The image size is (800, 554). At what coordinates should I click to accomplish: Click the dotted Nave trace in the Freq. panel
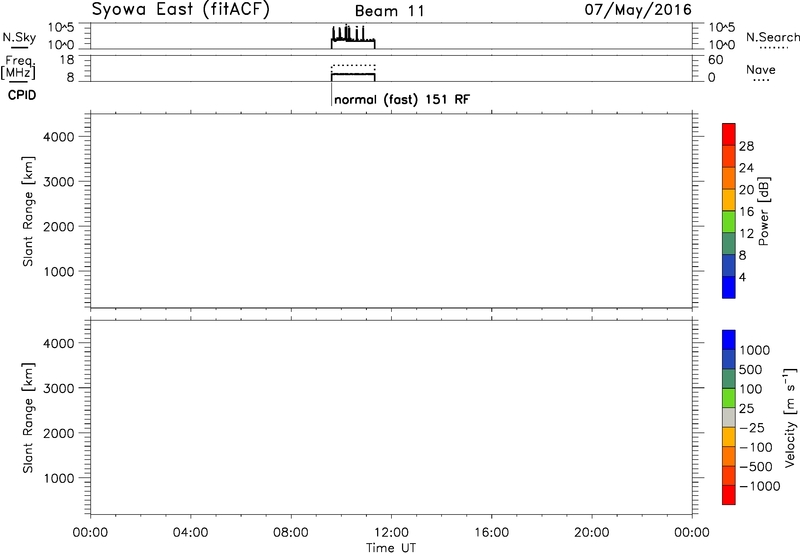tap(353, 65)
